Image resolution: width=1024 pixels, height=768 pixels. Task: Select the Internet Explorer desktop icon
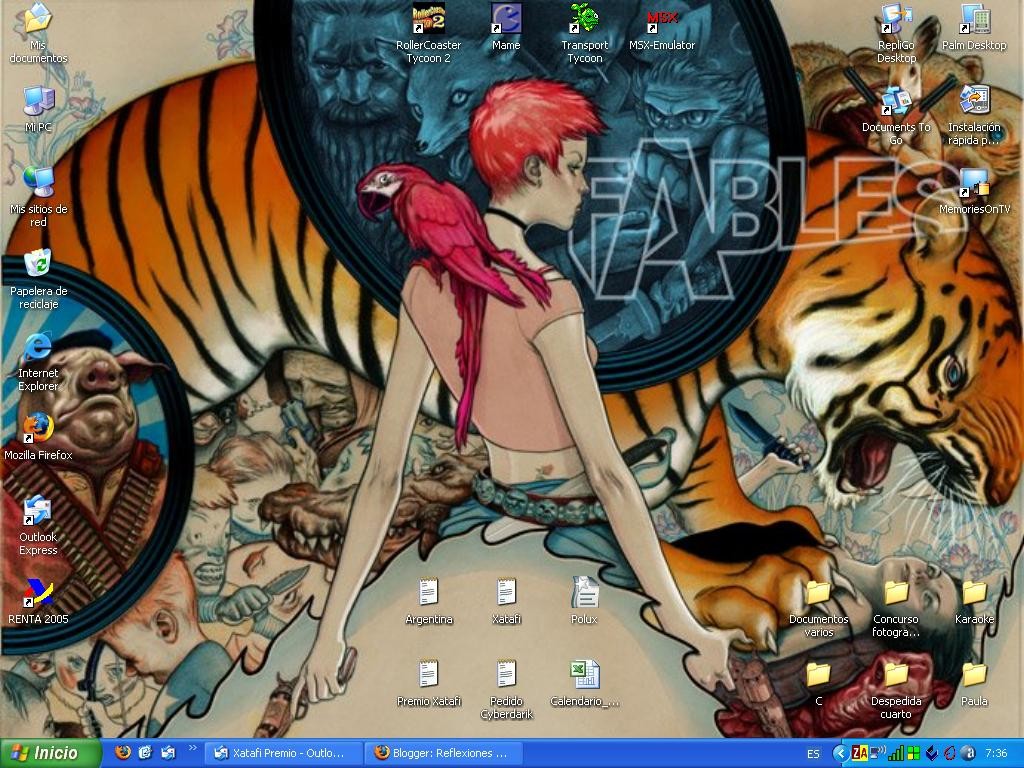pyautogui.click(x=38, y=361)
